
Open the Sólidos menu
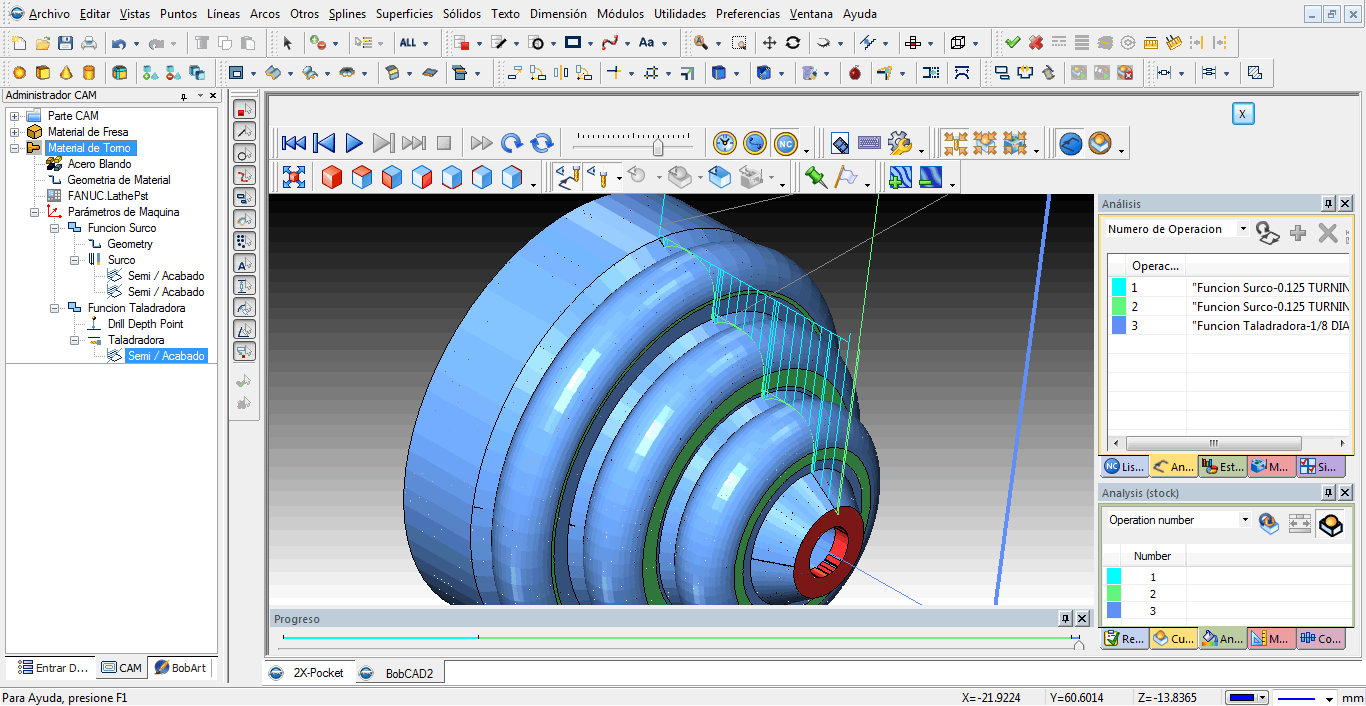pos(462,13)
